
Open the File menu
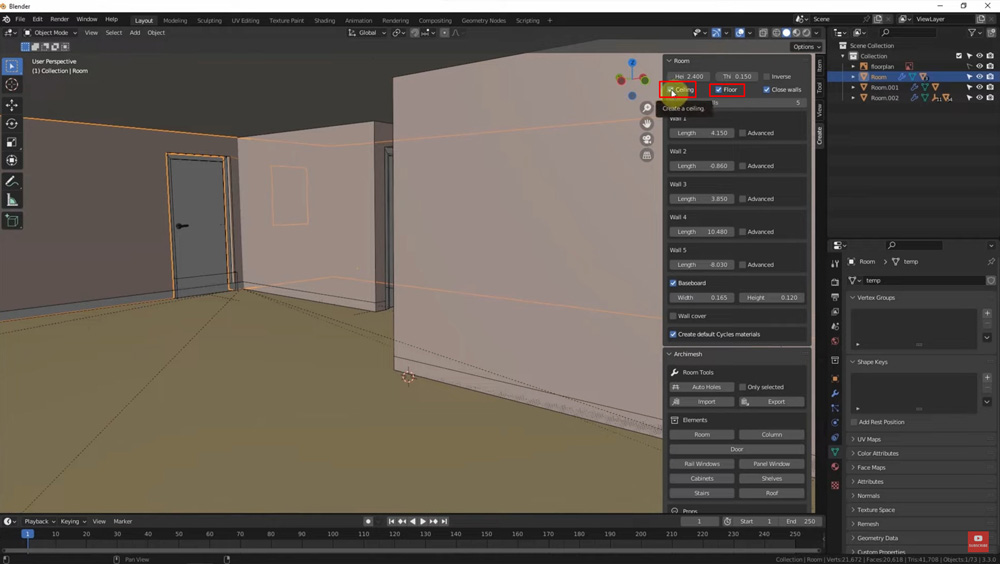pyautogui.click(x=20, y=20)
